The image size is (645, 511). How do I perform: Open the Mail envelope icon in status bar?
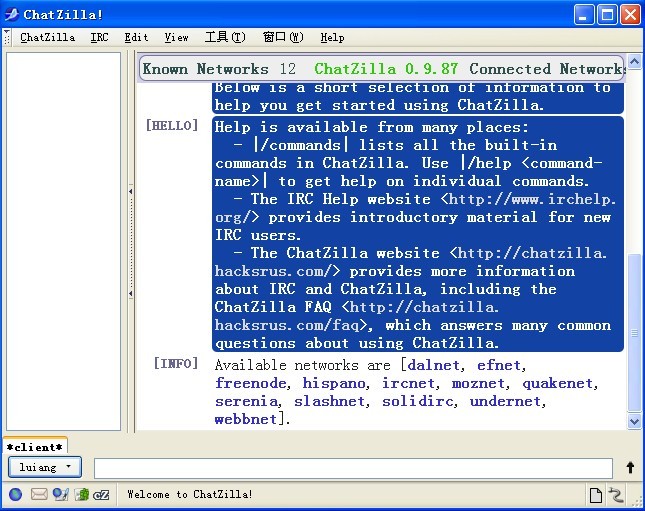[x=39, y=494]
